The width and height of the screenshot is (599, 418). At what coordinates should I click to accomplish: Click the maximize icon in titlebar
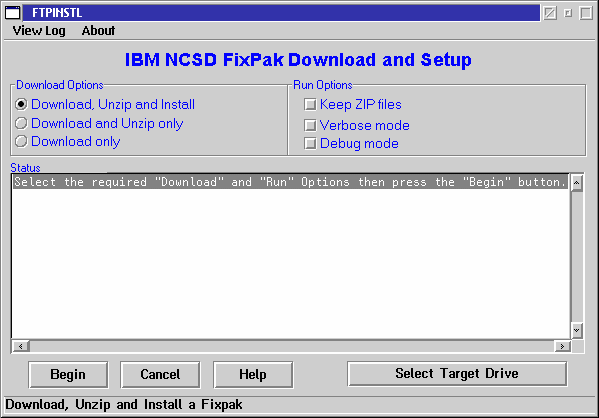[586, 13]
